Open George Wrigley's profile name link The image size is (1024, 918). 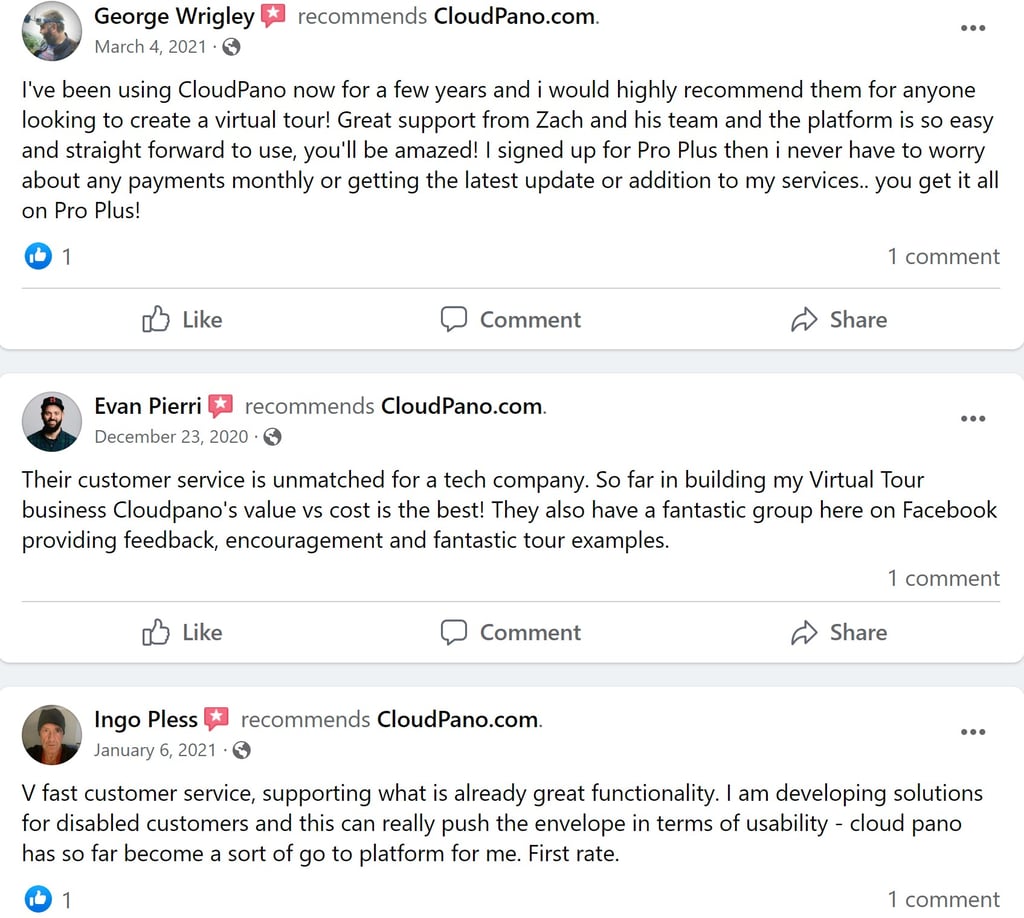(x=174, y=16)
